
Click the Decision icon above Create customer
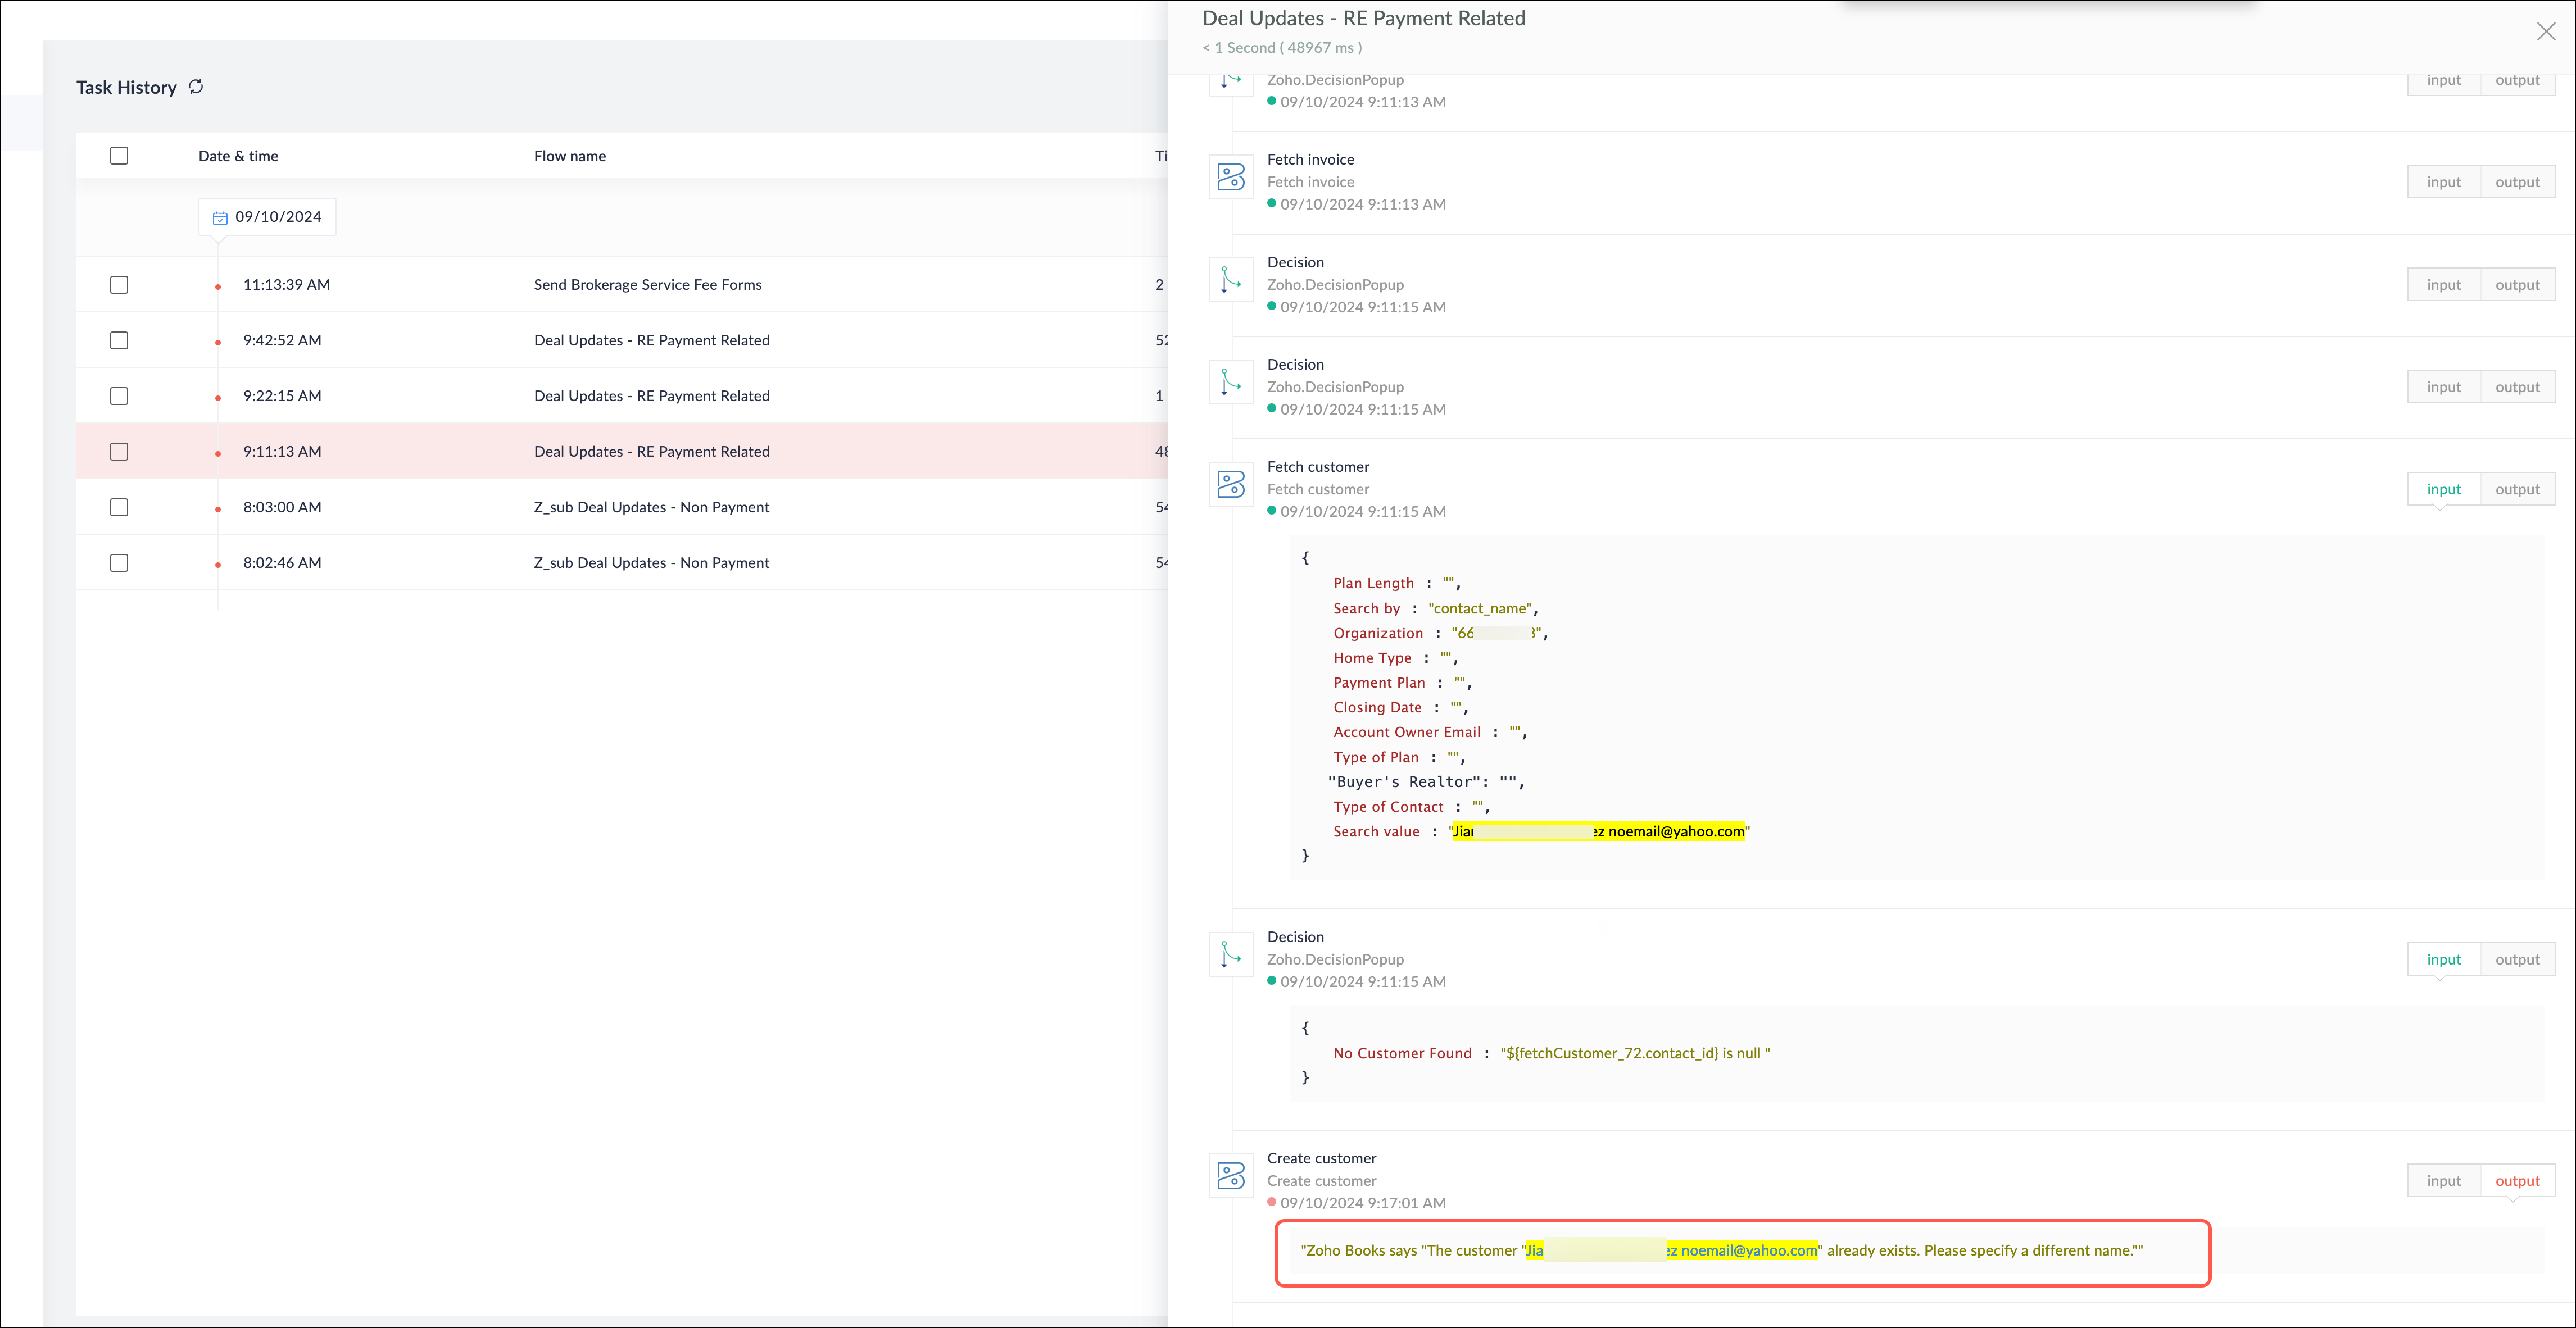(x=1230, y=955)
